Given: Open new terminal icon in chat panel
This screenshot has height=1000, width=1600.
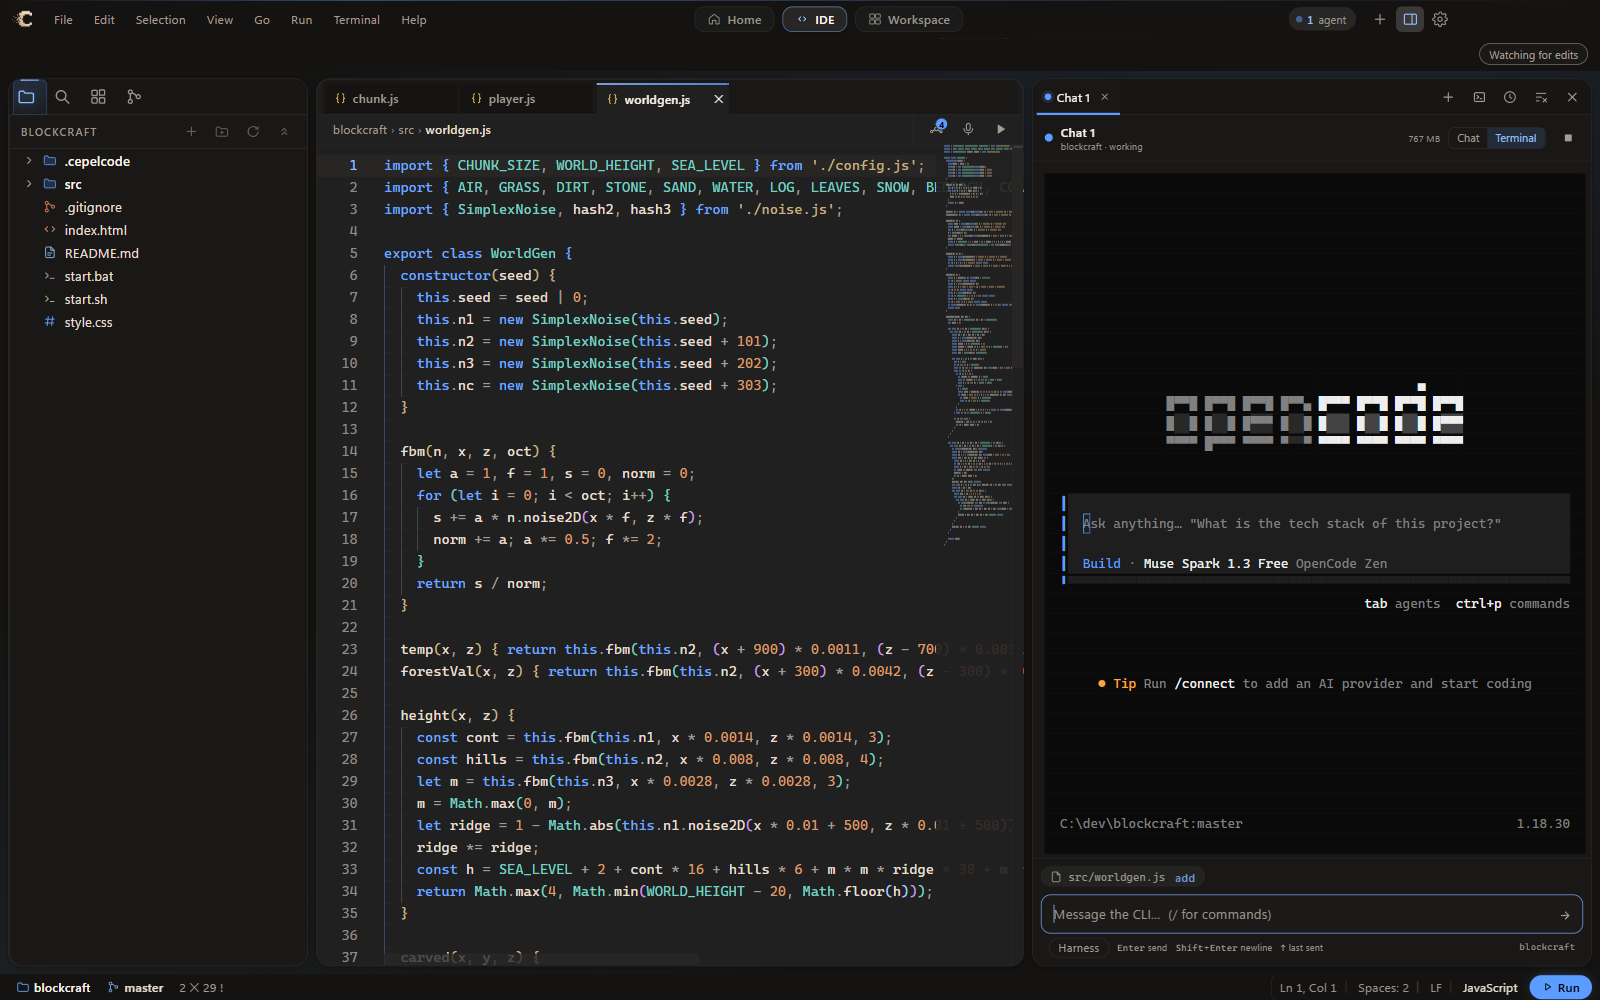Looking at the screenshot, I should 1479,97.
